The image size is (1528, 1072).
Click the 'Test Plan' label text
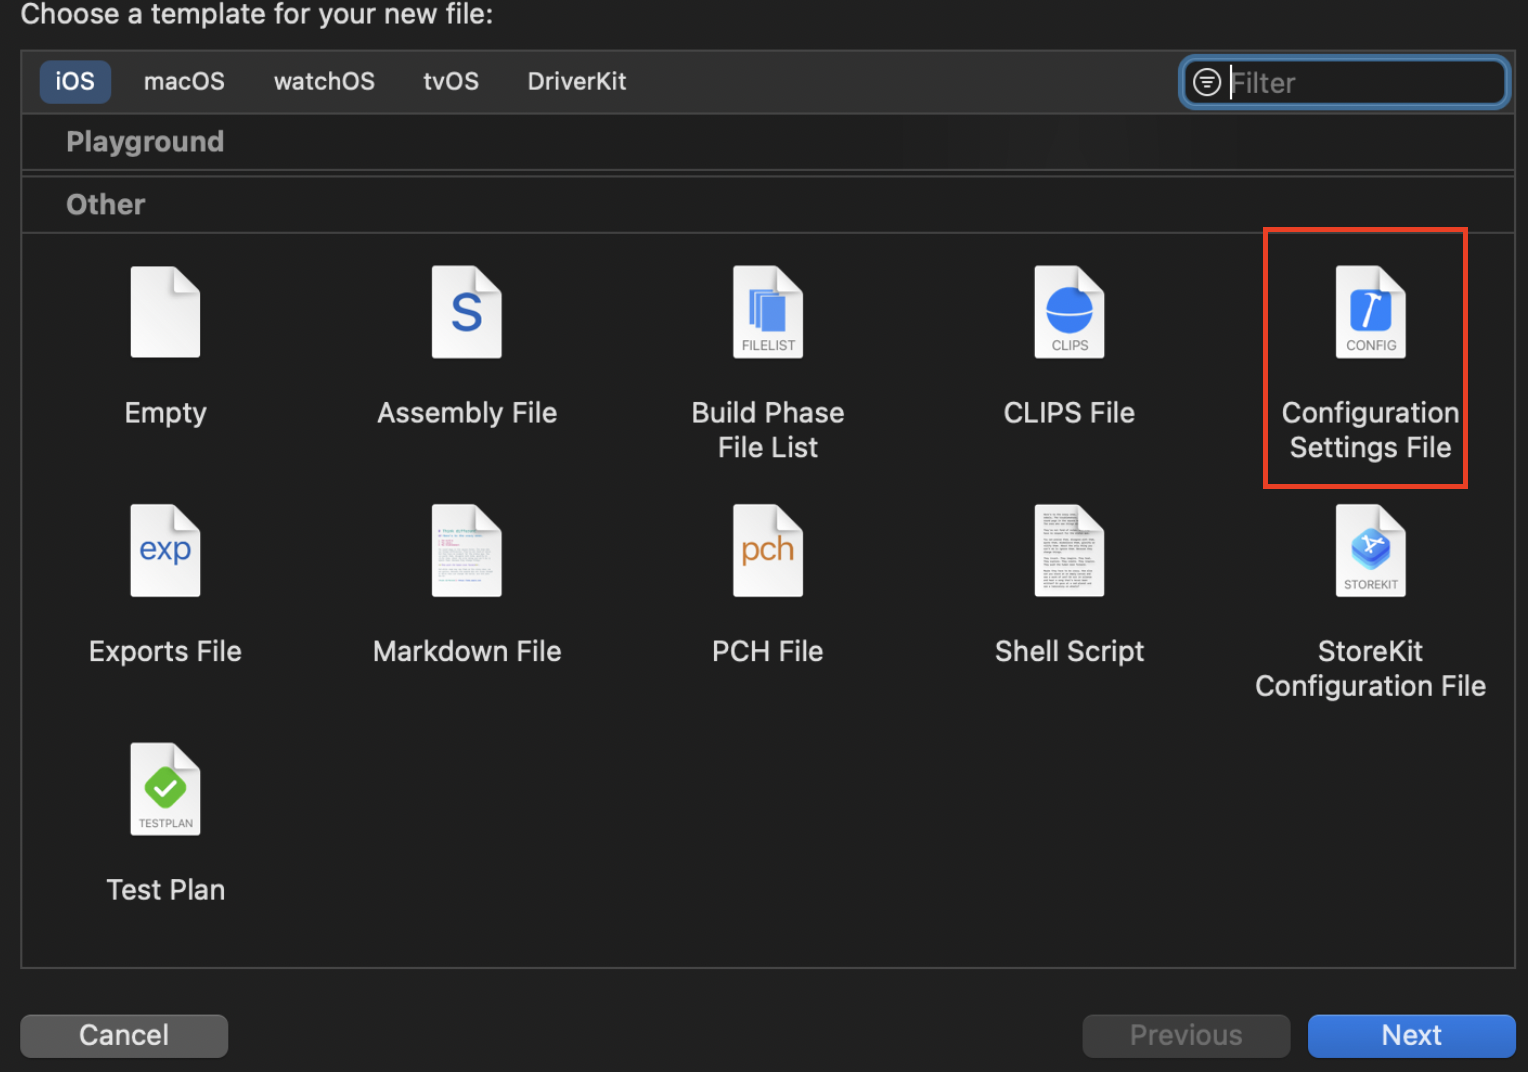click(165, 890)
